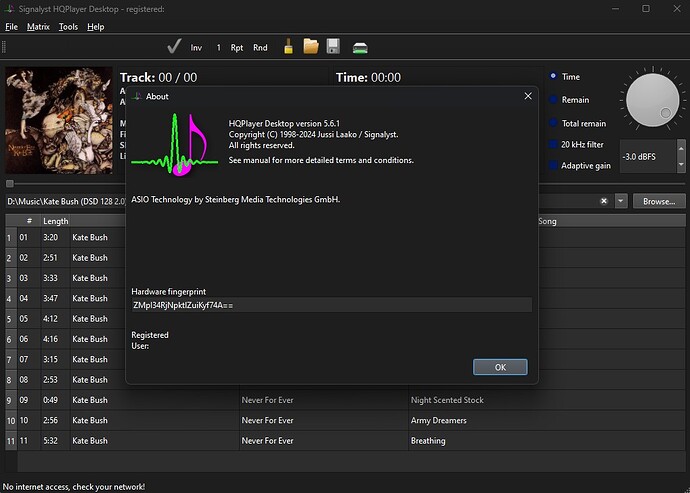
Task: Click the Time: 00:00 display
Action: [368, 77]
